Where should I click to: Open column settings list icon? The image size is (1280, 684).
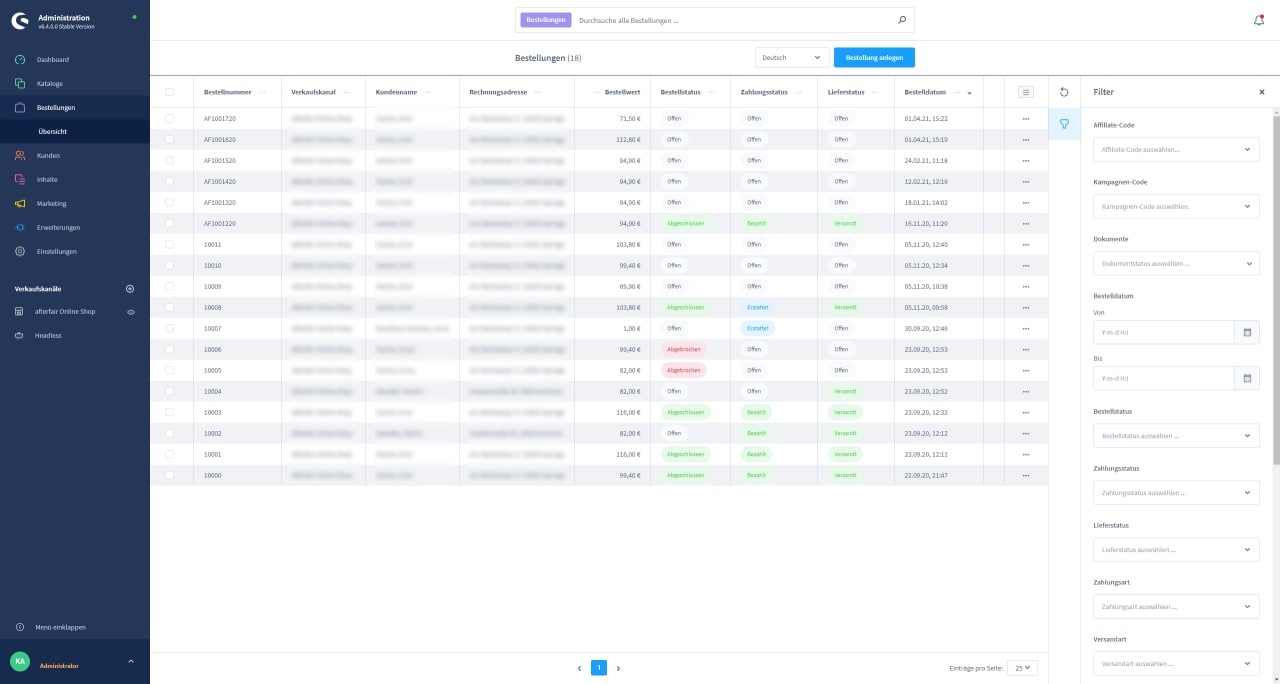point(1026,92)
